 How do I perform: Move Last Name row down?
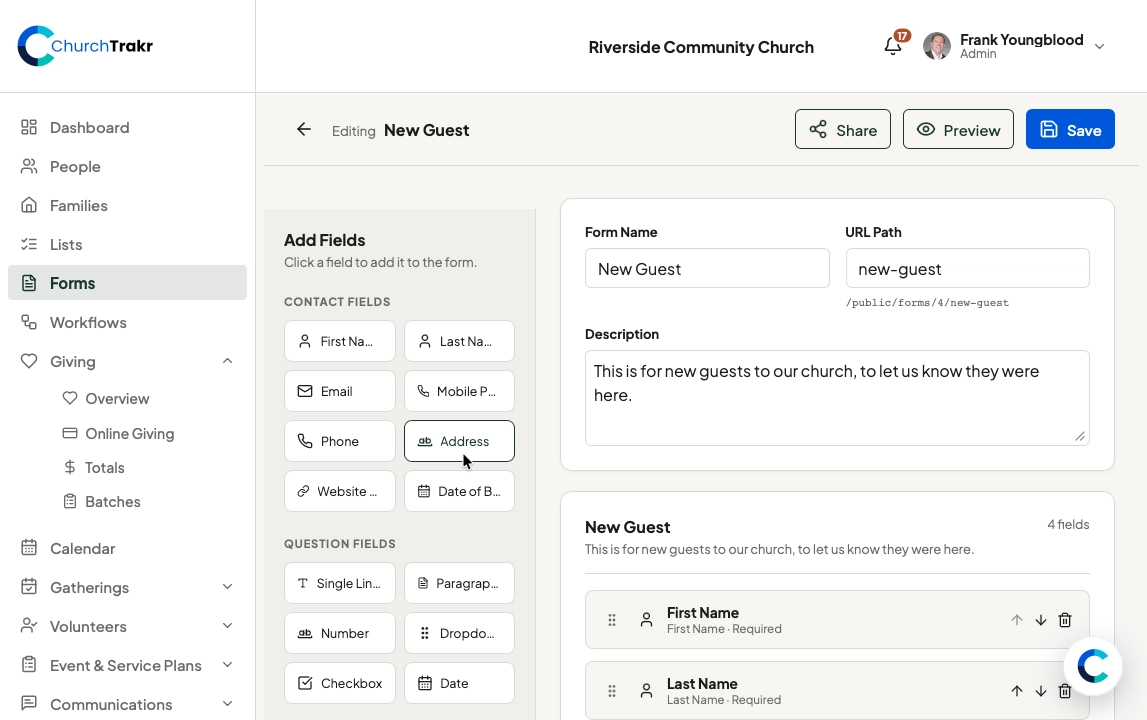pyautogui.click(x=1041, y=691)
